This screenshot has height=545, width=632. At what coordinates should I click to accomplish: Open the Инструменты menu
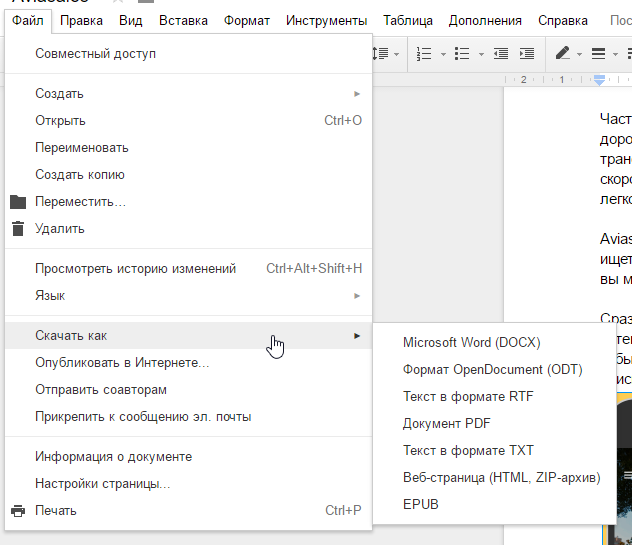coord(326,20)
